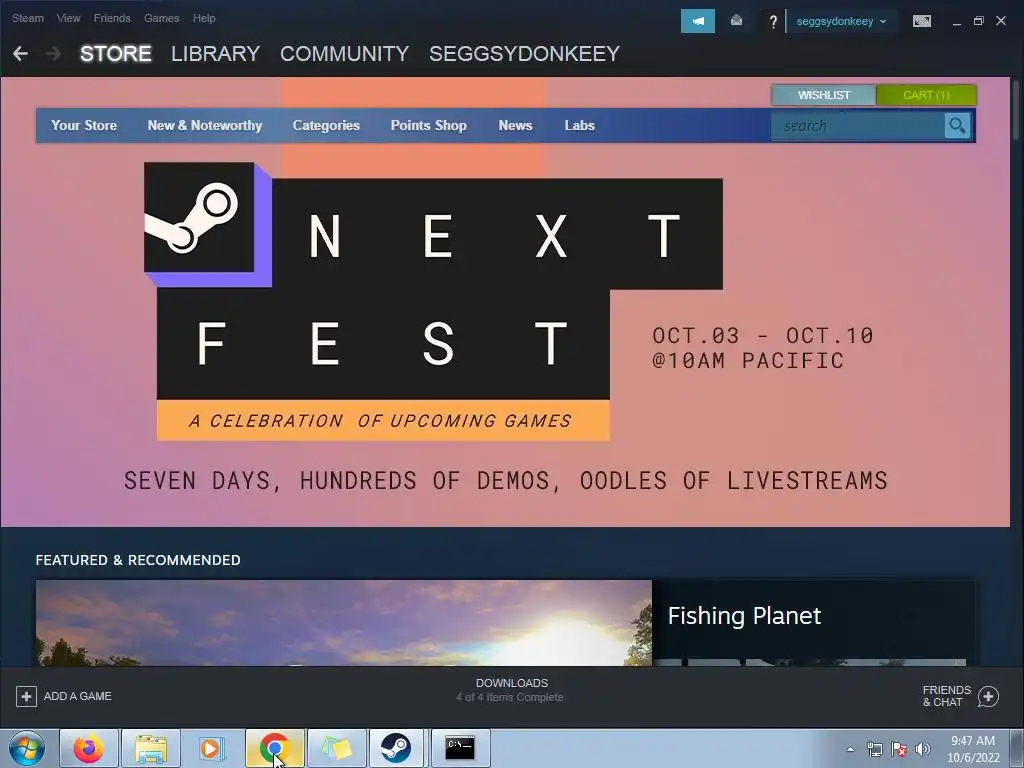This screenshot has width=1024, height=768.
Task: Switch to Steam taskbar icon
Action: pos(396,748)
